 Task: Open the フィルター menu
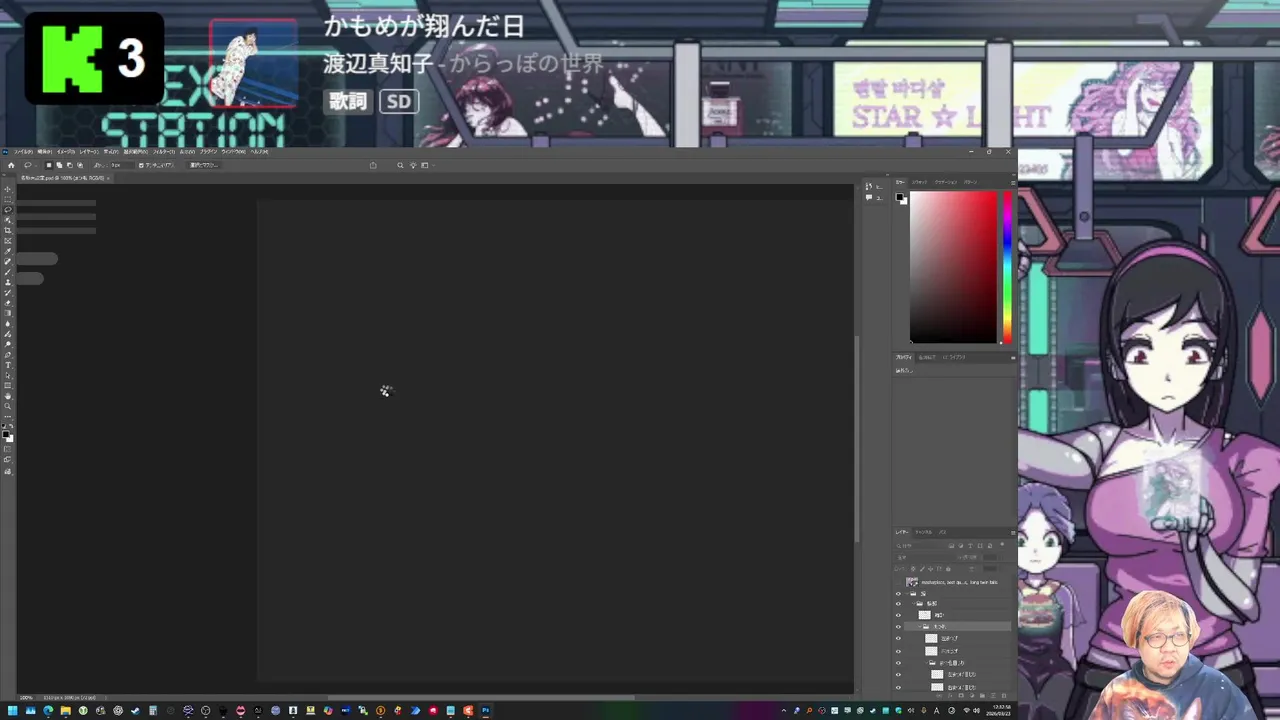[x=162, y=152]
